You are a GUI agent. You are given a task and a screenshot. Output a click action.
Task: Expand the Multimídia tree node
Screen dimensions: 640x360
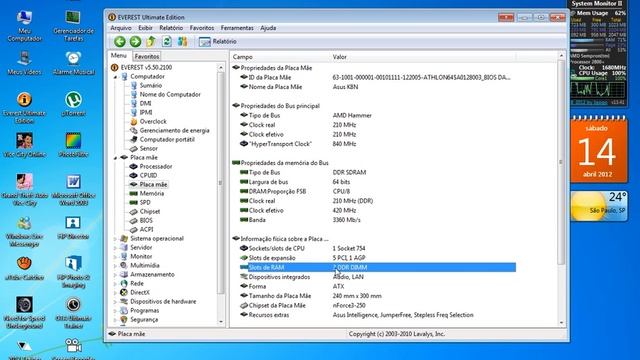(x=115, y=265)
